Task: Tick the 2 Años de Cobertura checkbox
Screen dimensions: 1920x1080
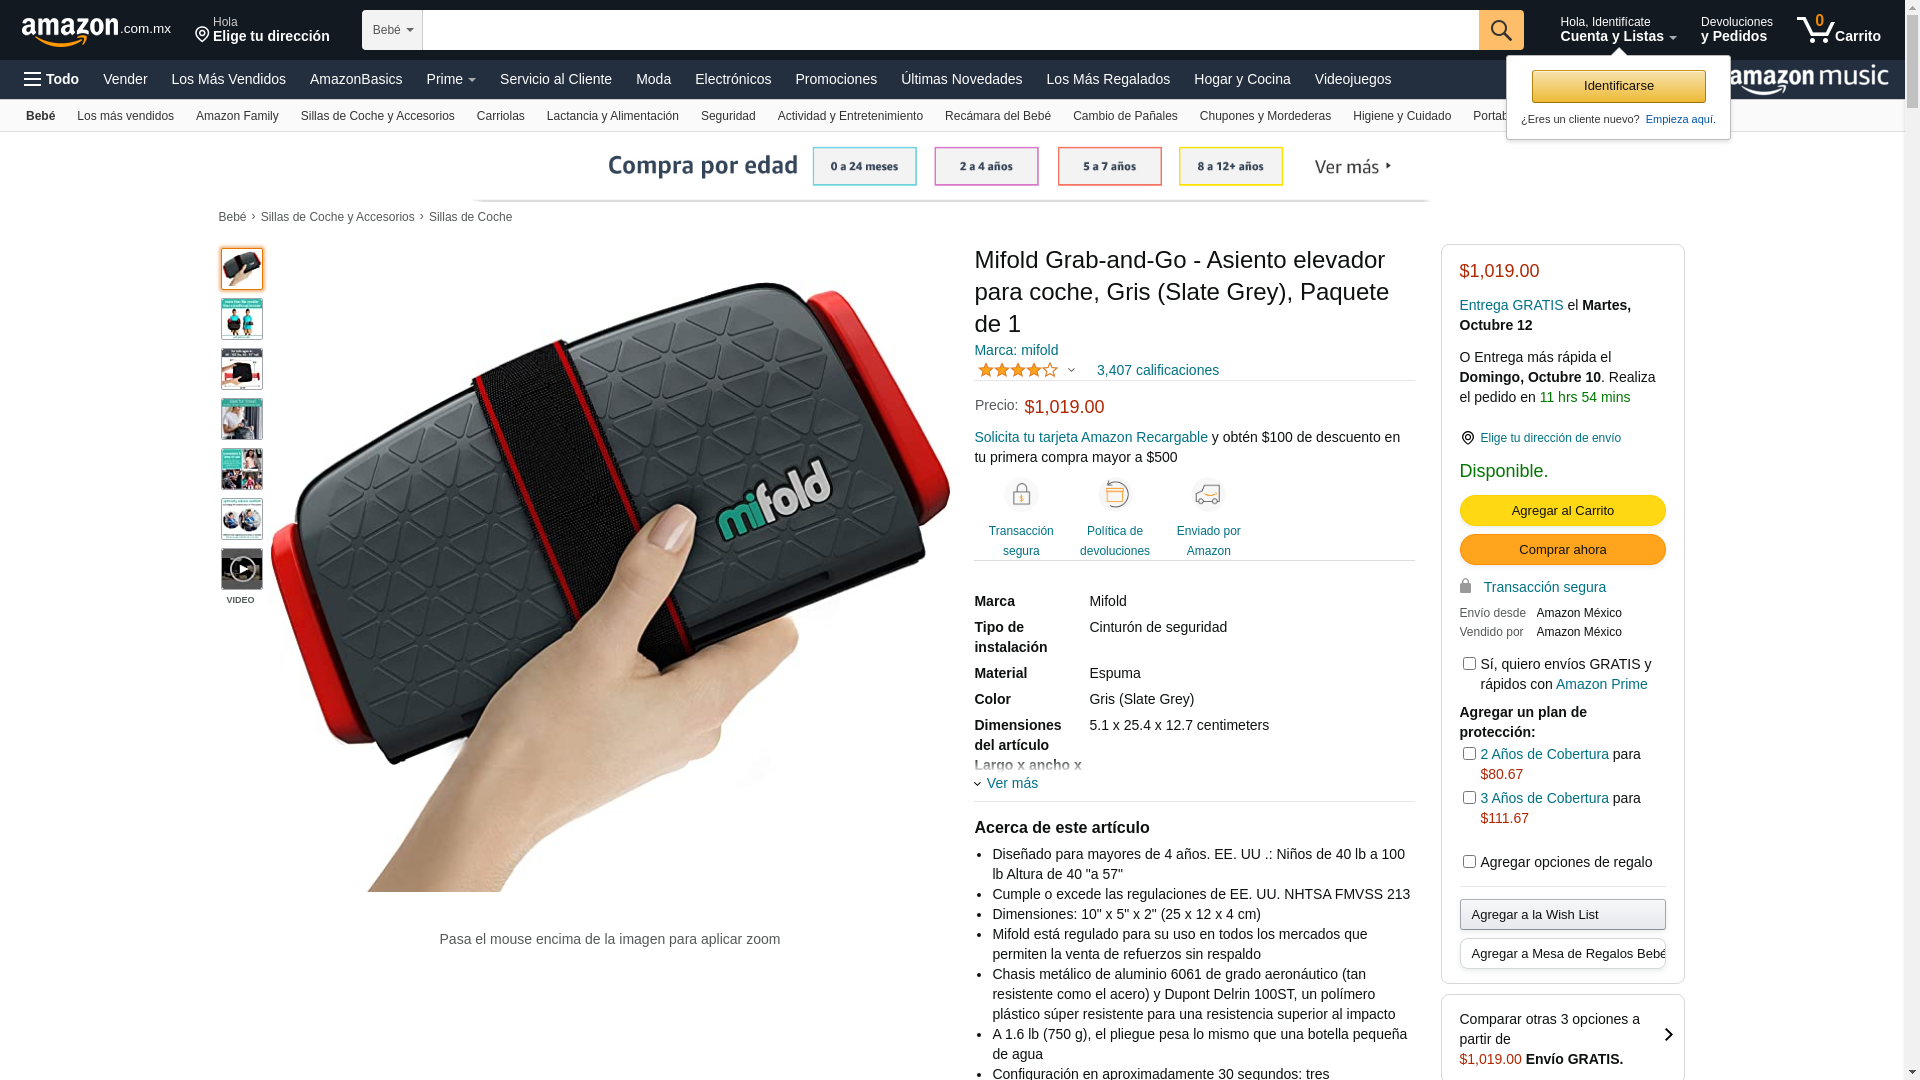Action: click(1469, 754)
